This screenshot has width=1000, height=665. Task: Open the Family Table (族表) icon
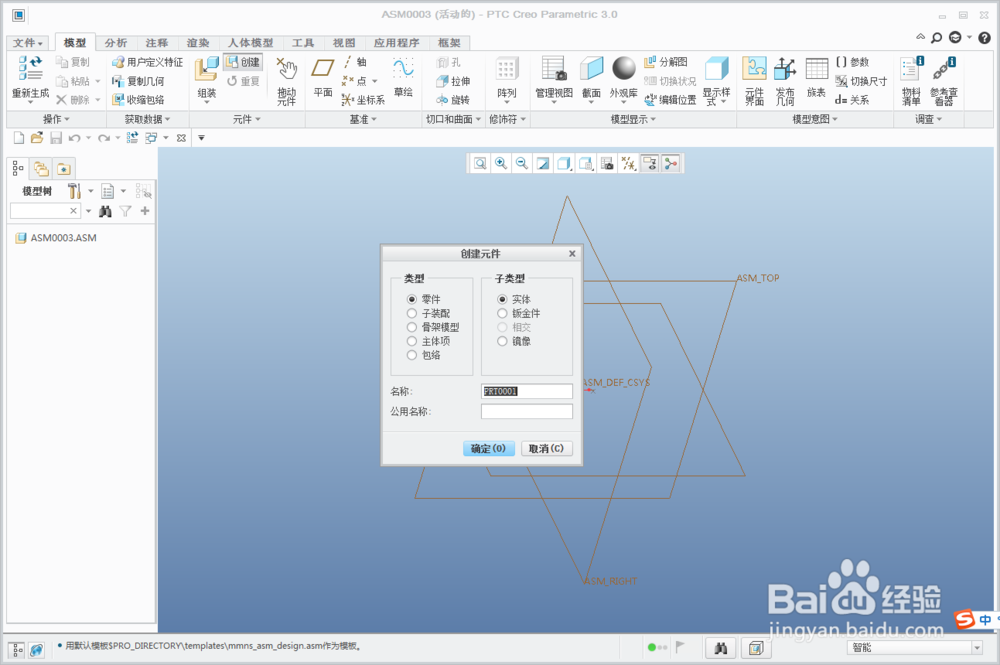816,68
